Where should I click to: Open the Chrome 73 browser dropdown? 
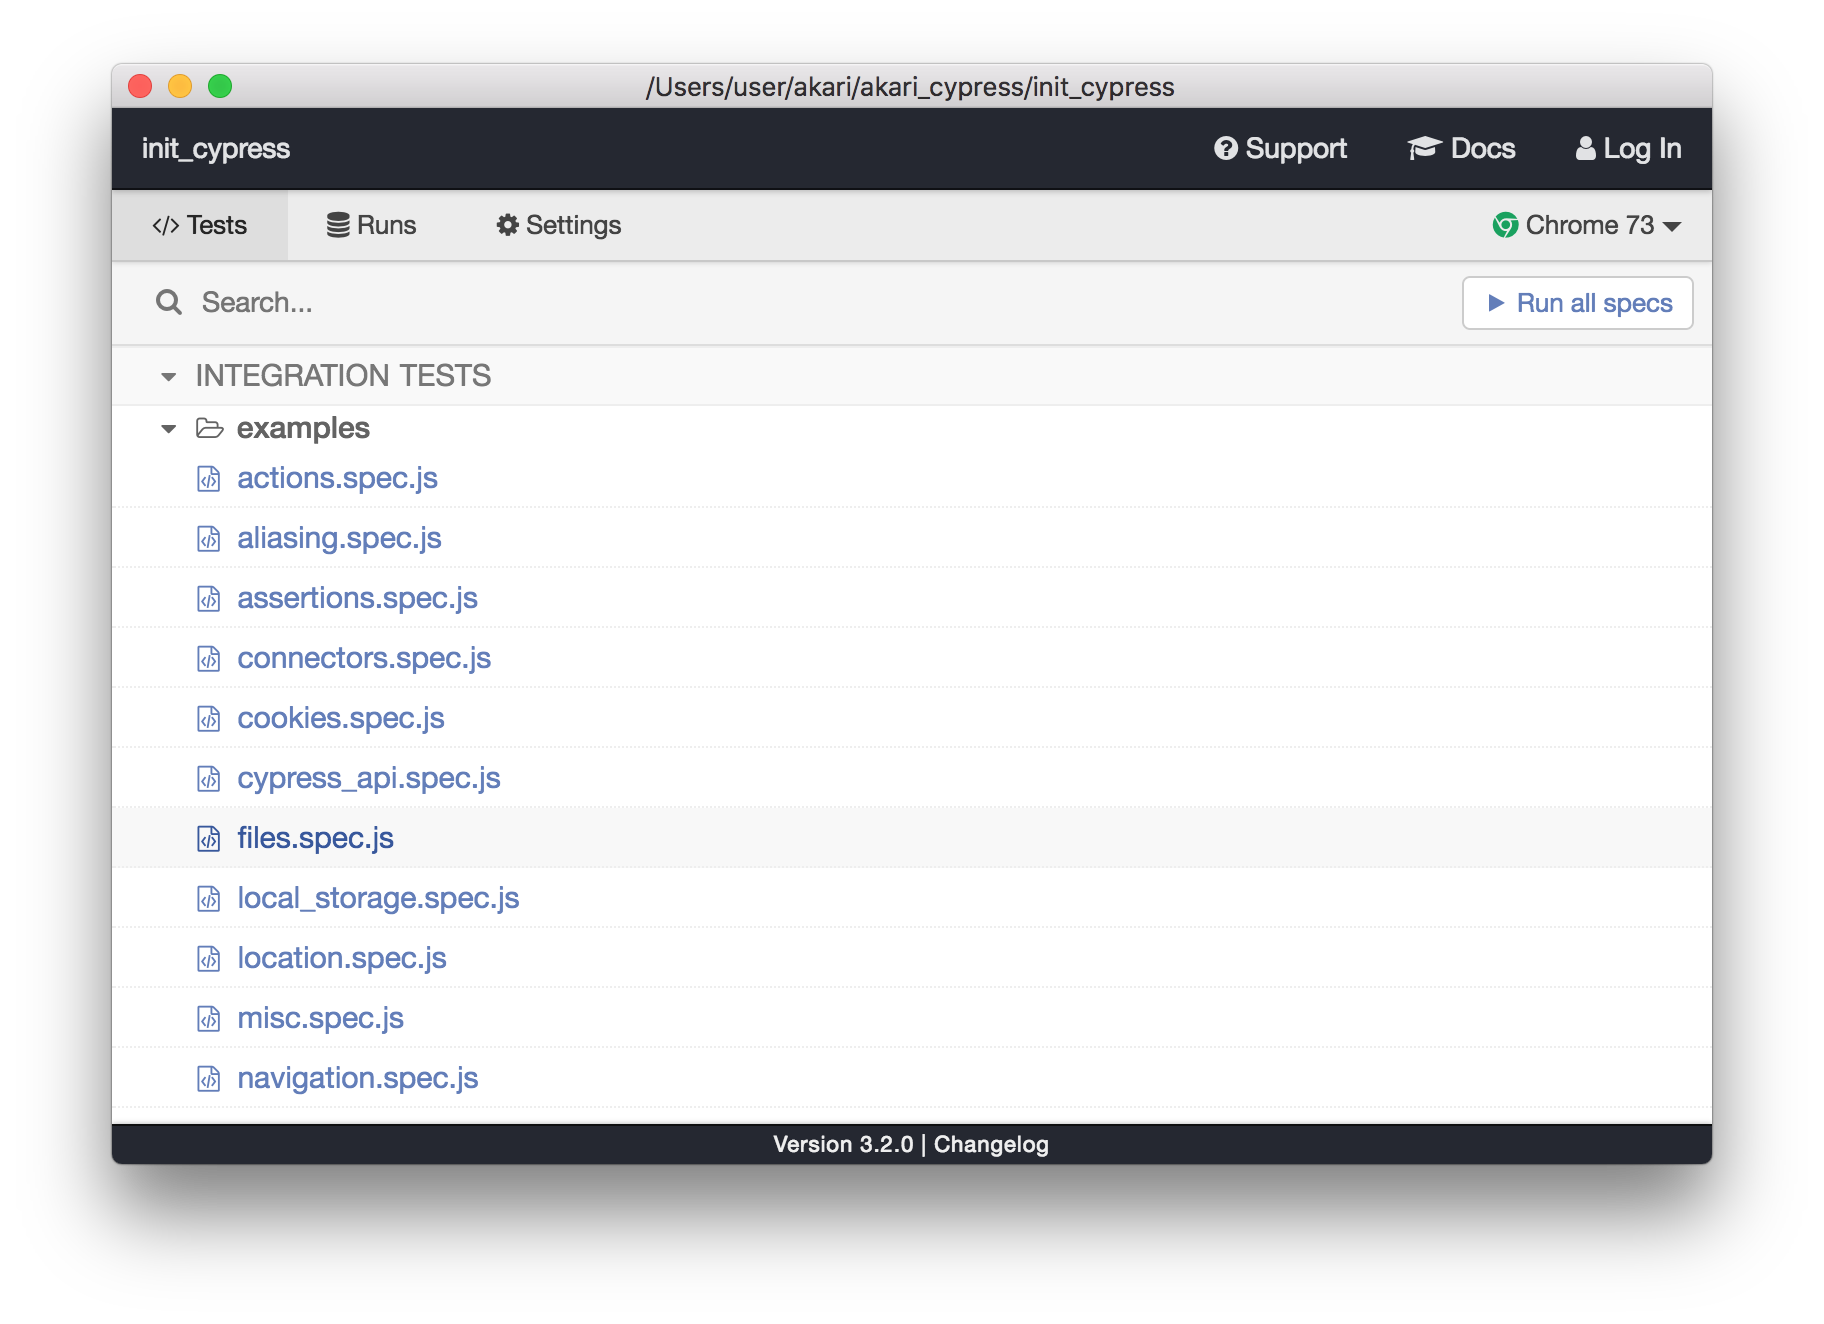[x=1586, y=225]
